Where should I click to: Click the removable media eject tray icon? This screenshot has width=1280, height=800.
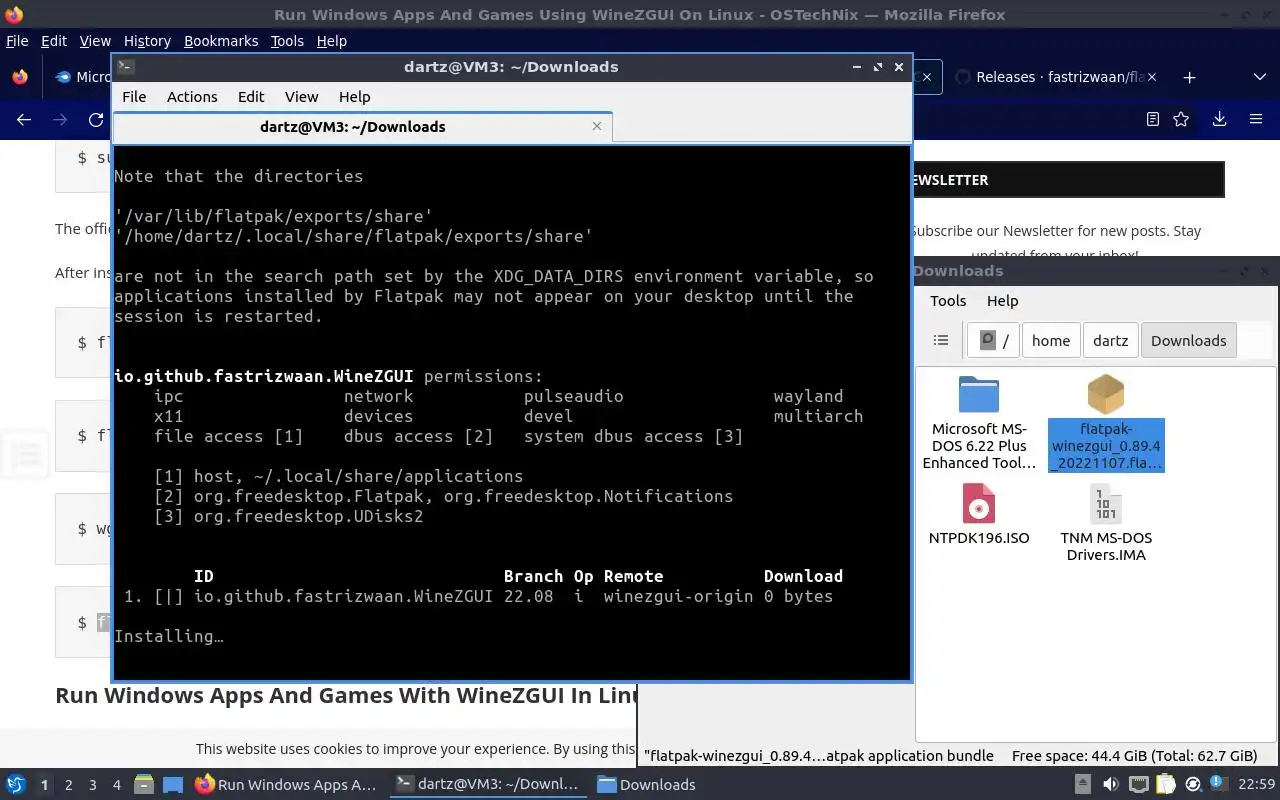(x=1082, y=784)
